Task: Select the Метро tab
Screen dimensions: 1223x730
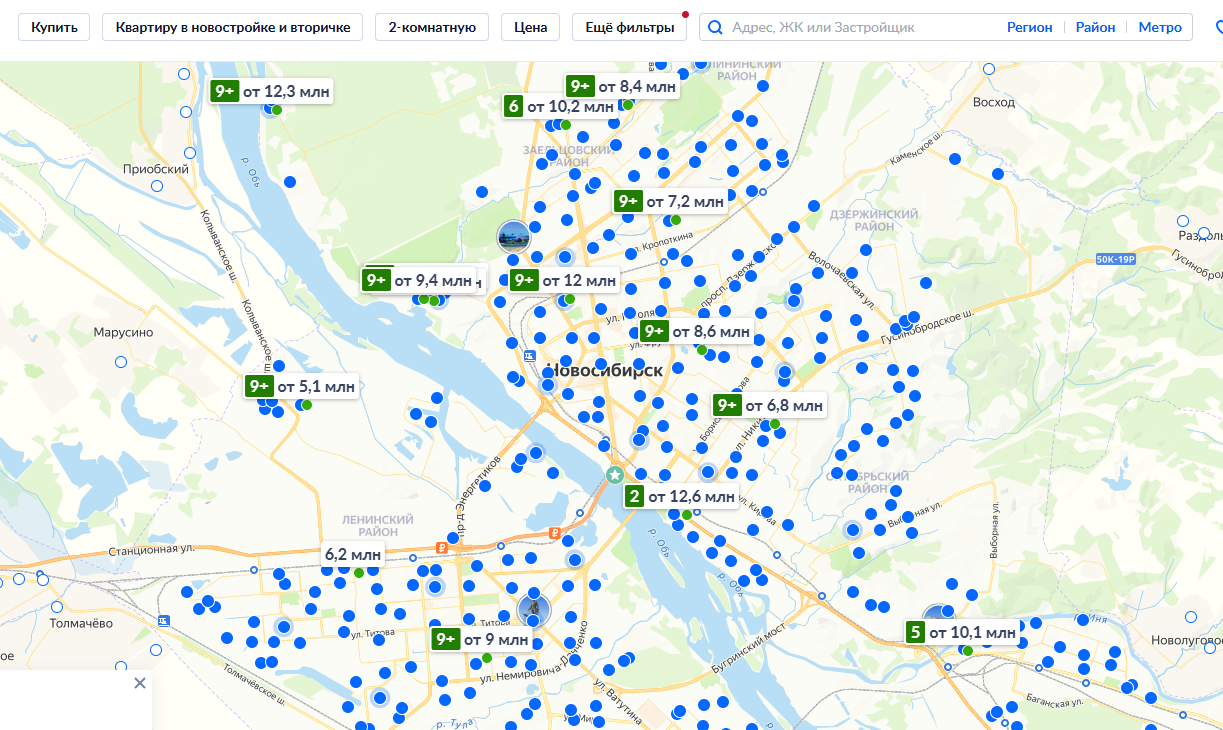Action: [1160, 27]
